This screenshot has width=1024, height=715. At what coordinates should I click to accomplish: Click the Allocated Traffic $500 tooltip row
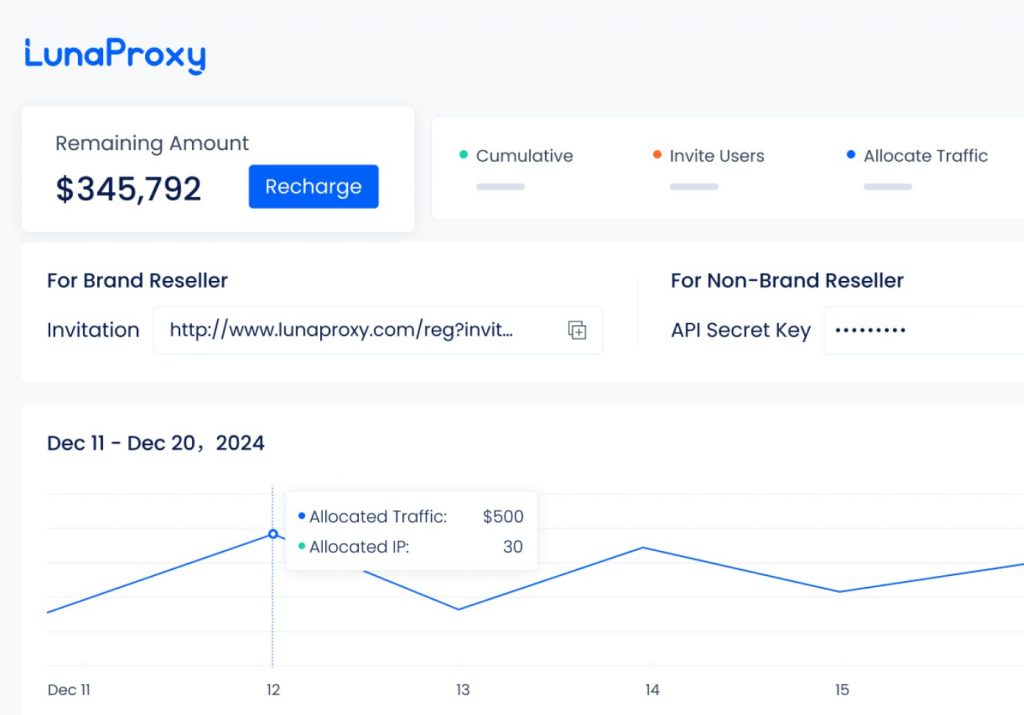point(411,516)
